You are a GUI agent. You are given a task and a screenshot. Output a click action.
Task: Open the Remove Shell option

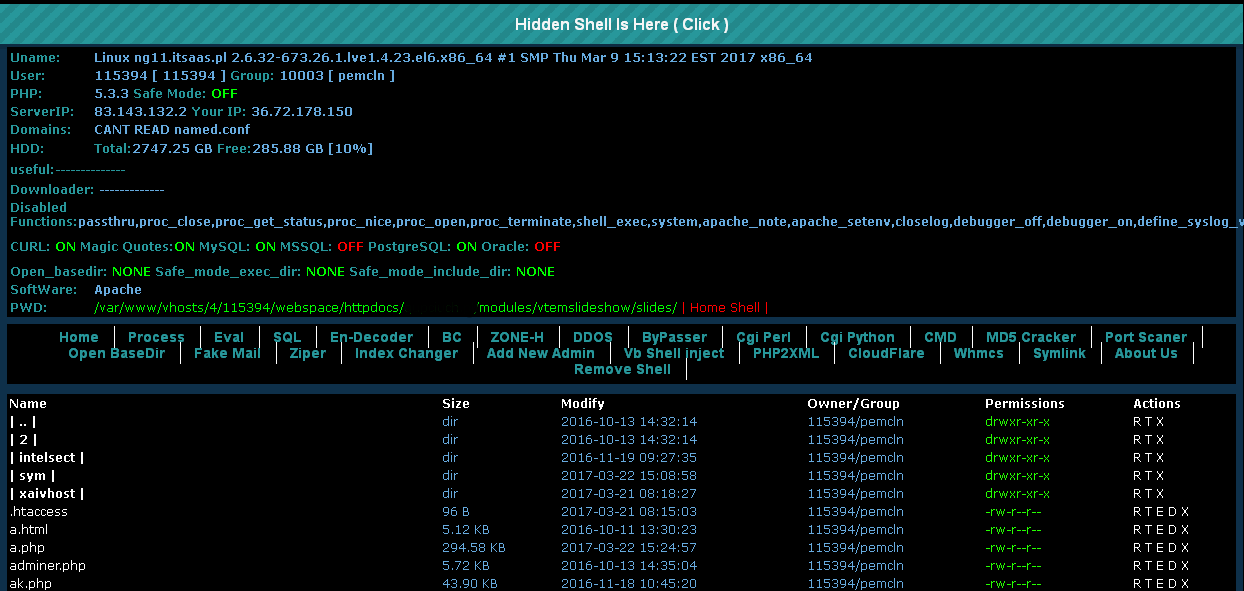tap(622, 369)
